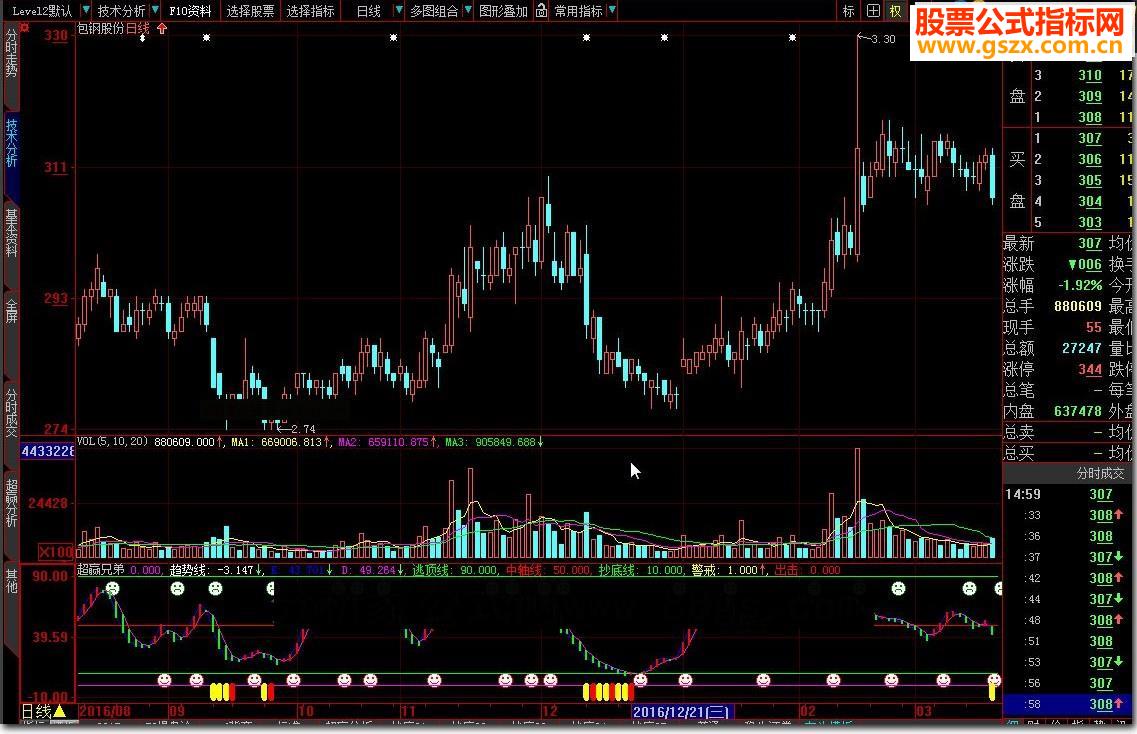This screenshot has width=1137, height=734.
Task: Click the VOL(5,10,20) indicator label
Action: click(113, 441)
